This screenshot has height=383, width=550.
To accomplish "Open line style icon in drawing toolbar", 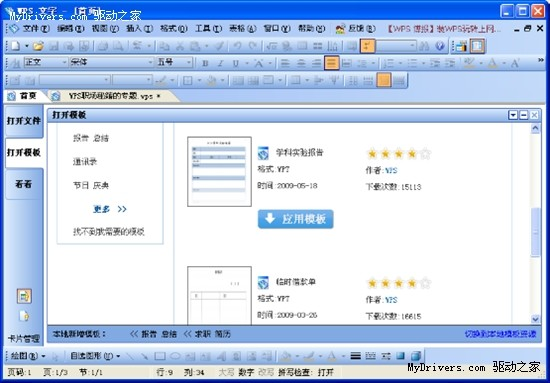I will 355,356.
